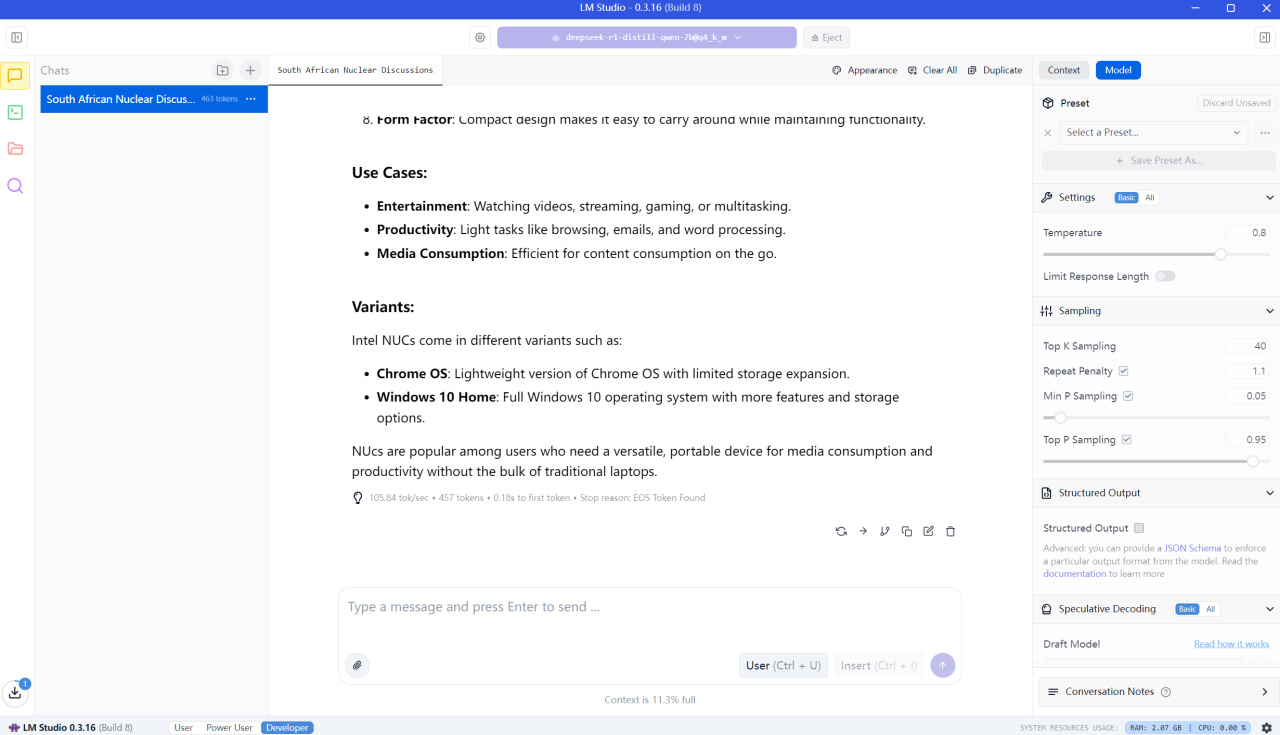
Task: Toggle Limit Response Length switch
Action: [1165, 276]
